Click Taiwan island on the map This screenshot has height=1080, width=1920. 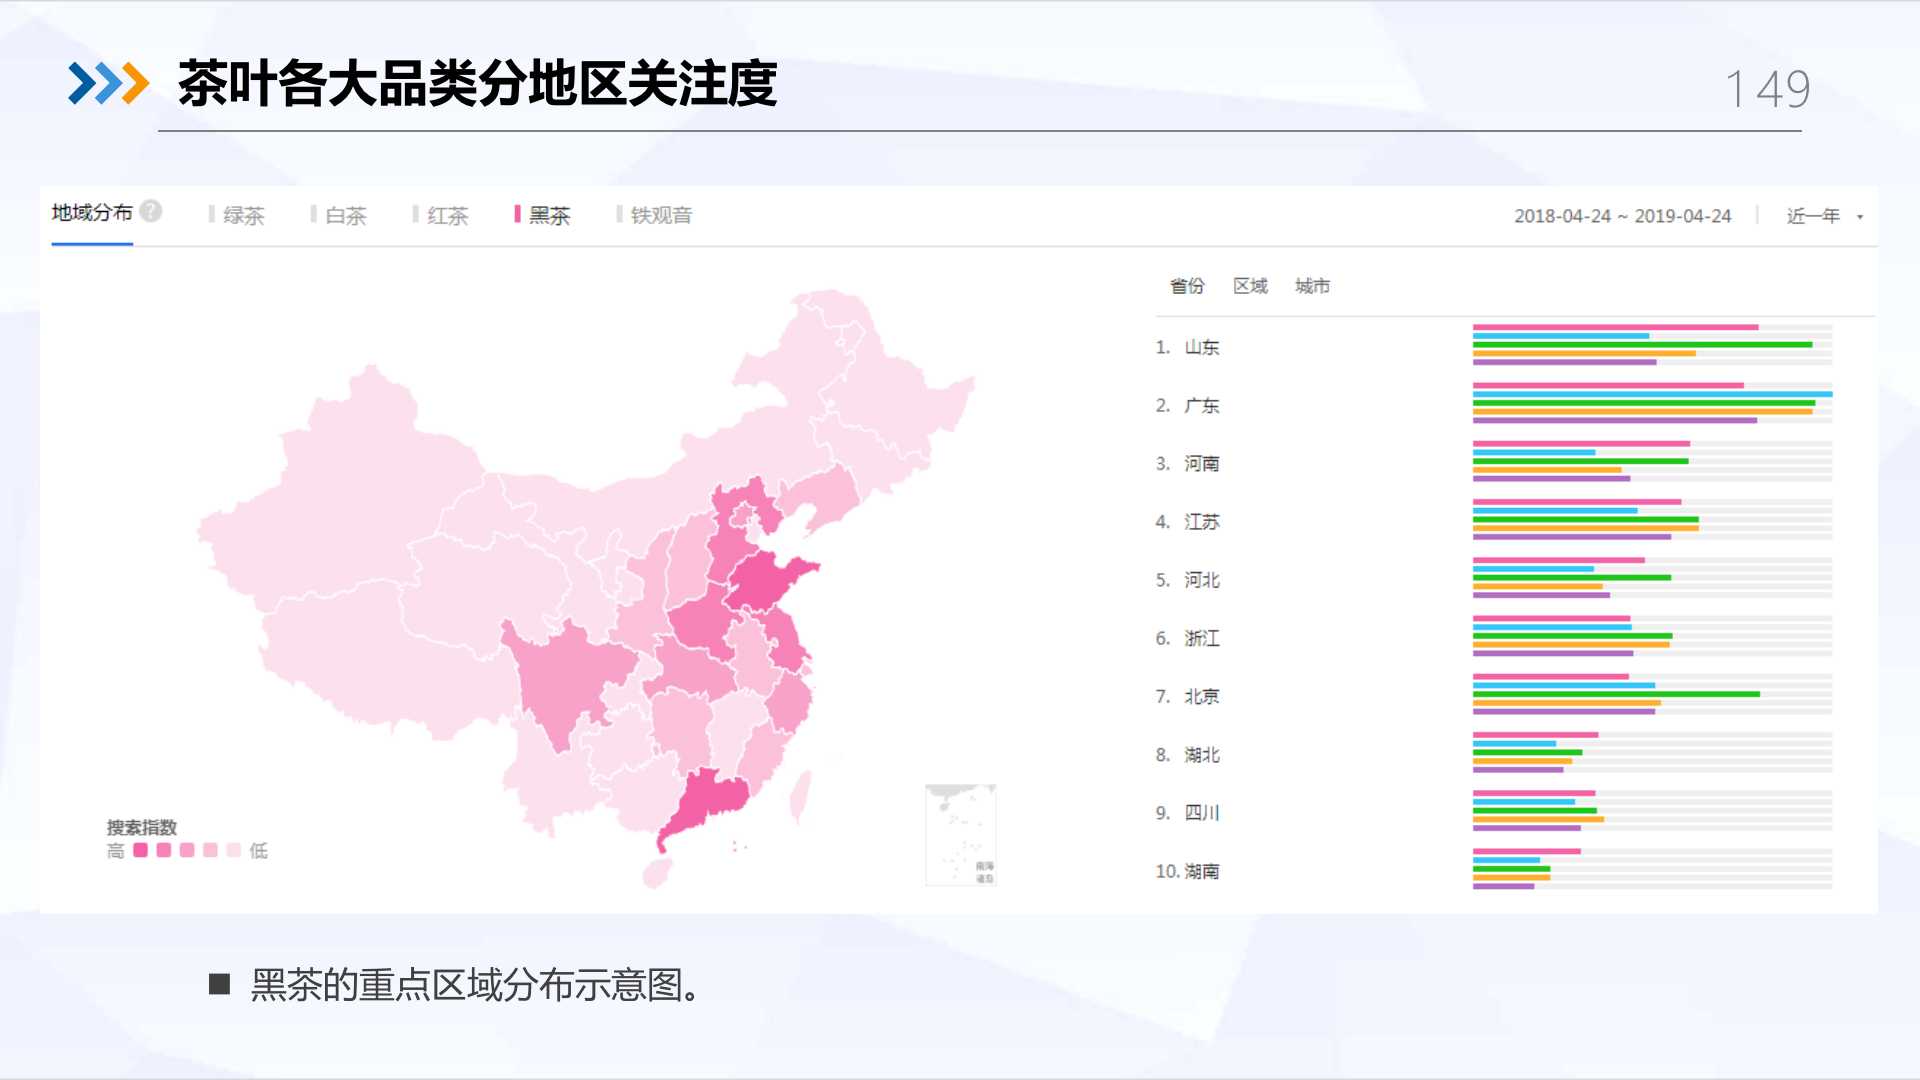click(801, 797)
